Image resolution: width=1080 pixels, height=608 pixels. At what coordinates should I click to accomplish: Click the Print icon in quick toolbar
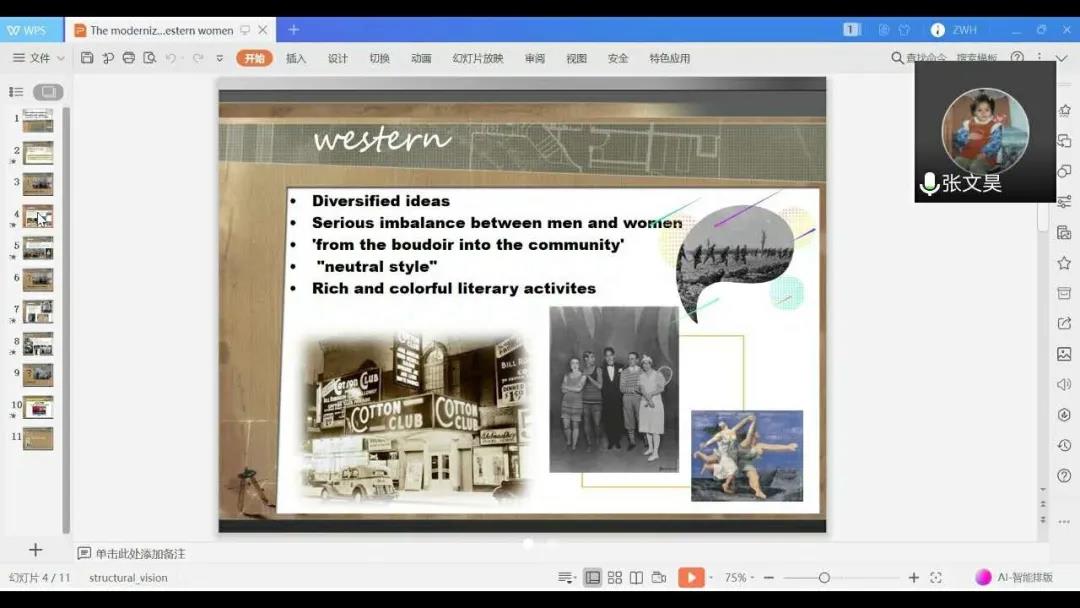click(128, 58)
